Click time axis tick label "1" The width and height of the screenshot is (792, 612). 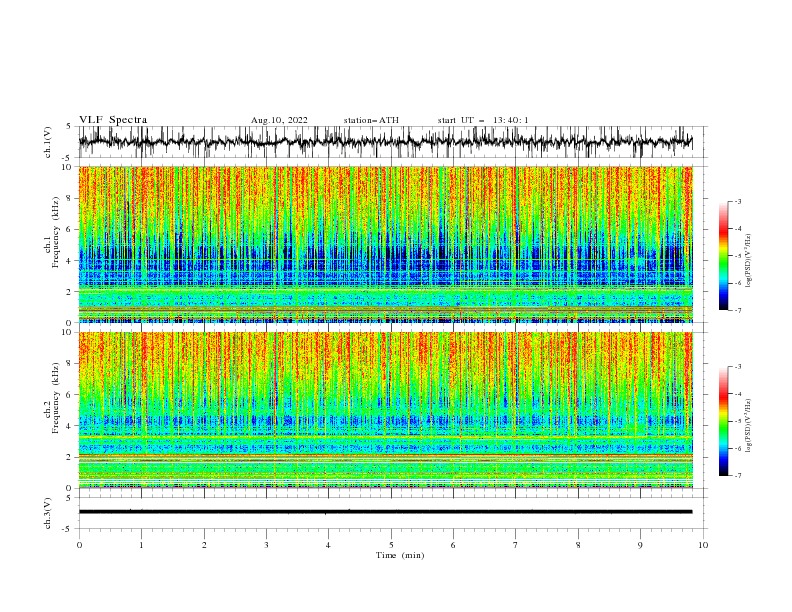(141, 545)
